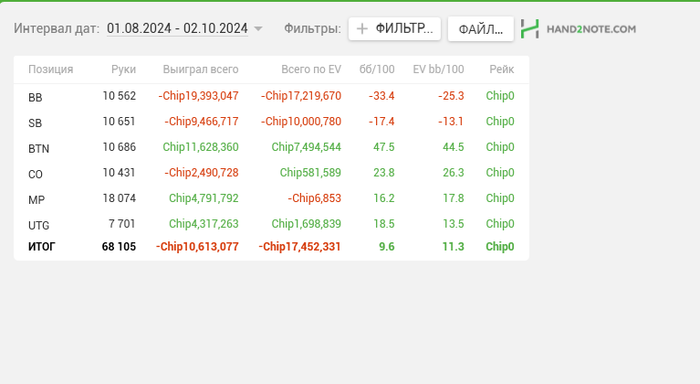Click the Hand2Note logo icon
This screenshot has height=384, width=700.
[x=530, y=29]
